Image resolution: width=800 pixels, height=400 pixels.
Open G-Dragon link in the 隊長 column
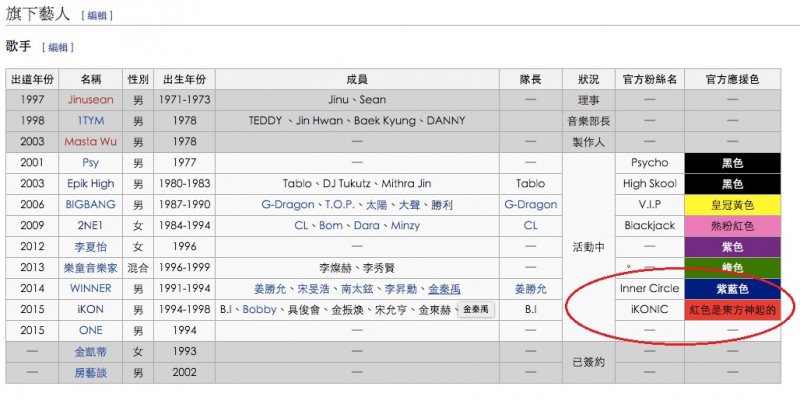531,205
